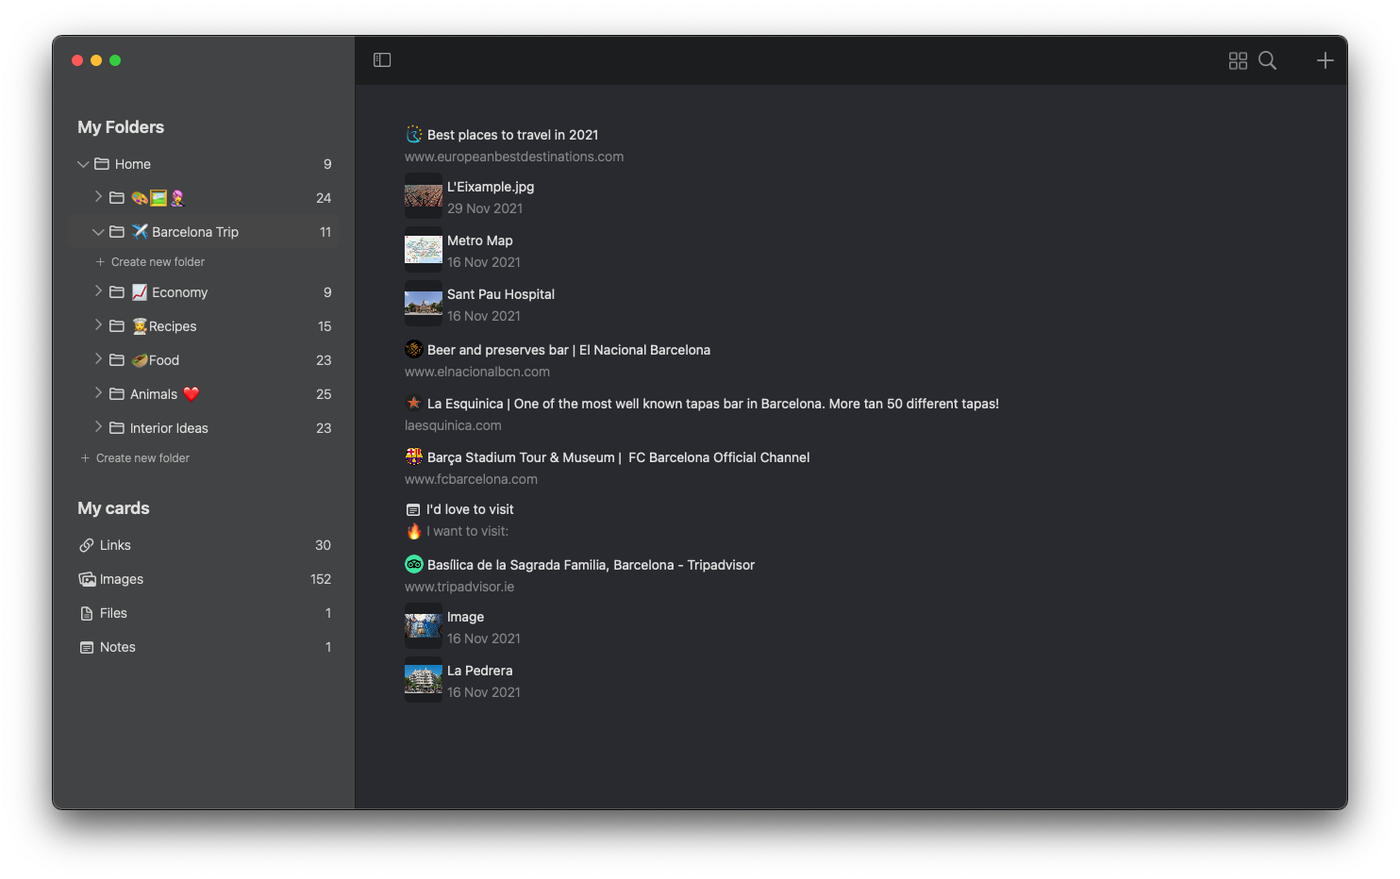Open the Links cards category
Viewport: 1400px width, 879px height.
point(115,545)
